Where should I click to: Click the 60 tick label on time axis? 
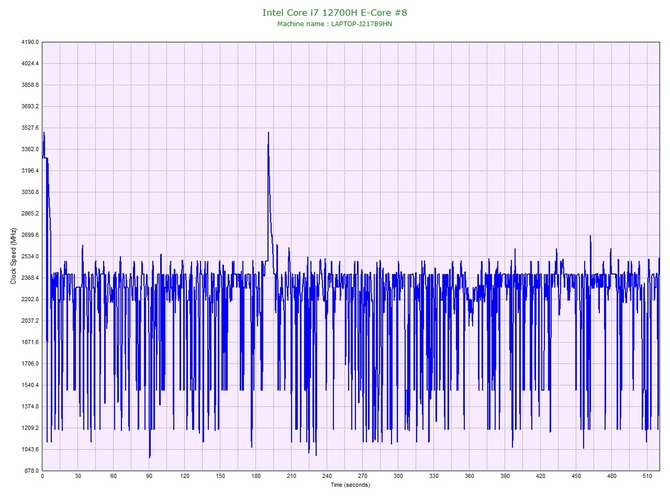tap(113, 476)
